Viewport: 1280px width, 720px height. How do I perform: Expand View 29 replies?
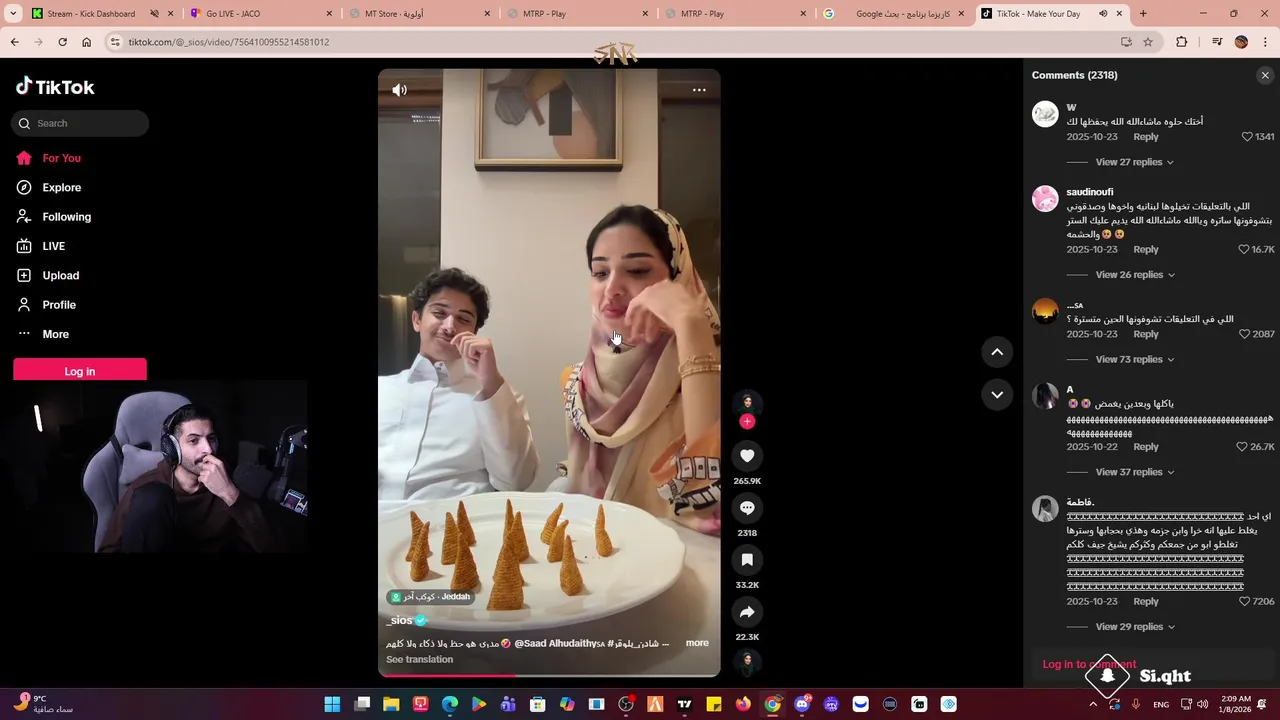[1134, 627]
